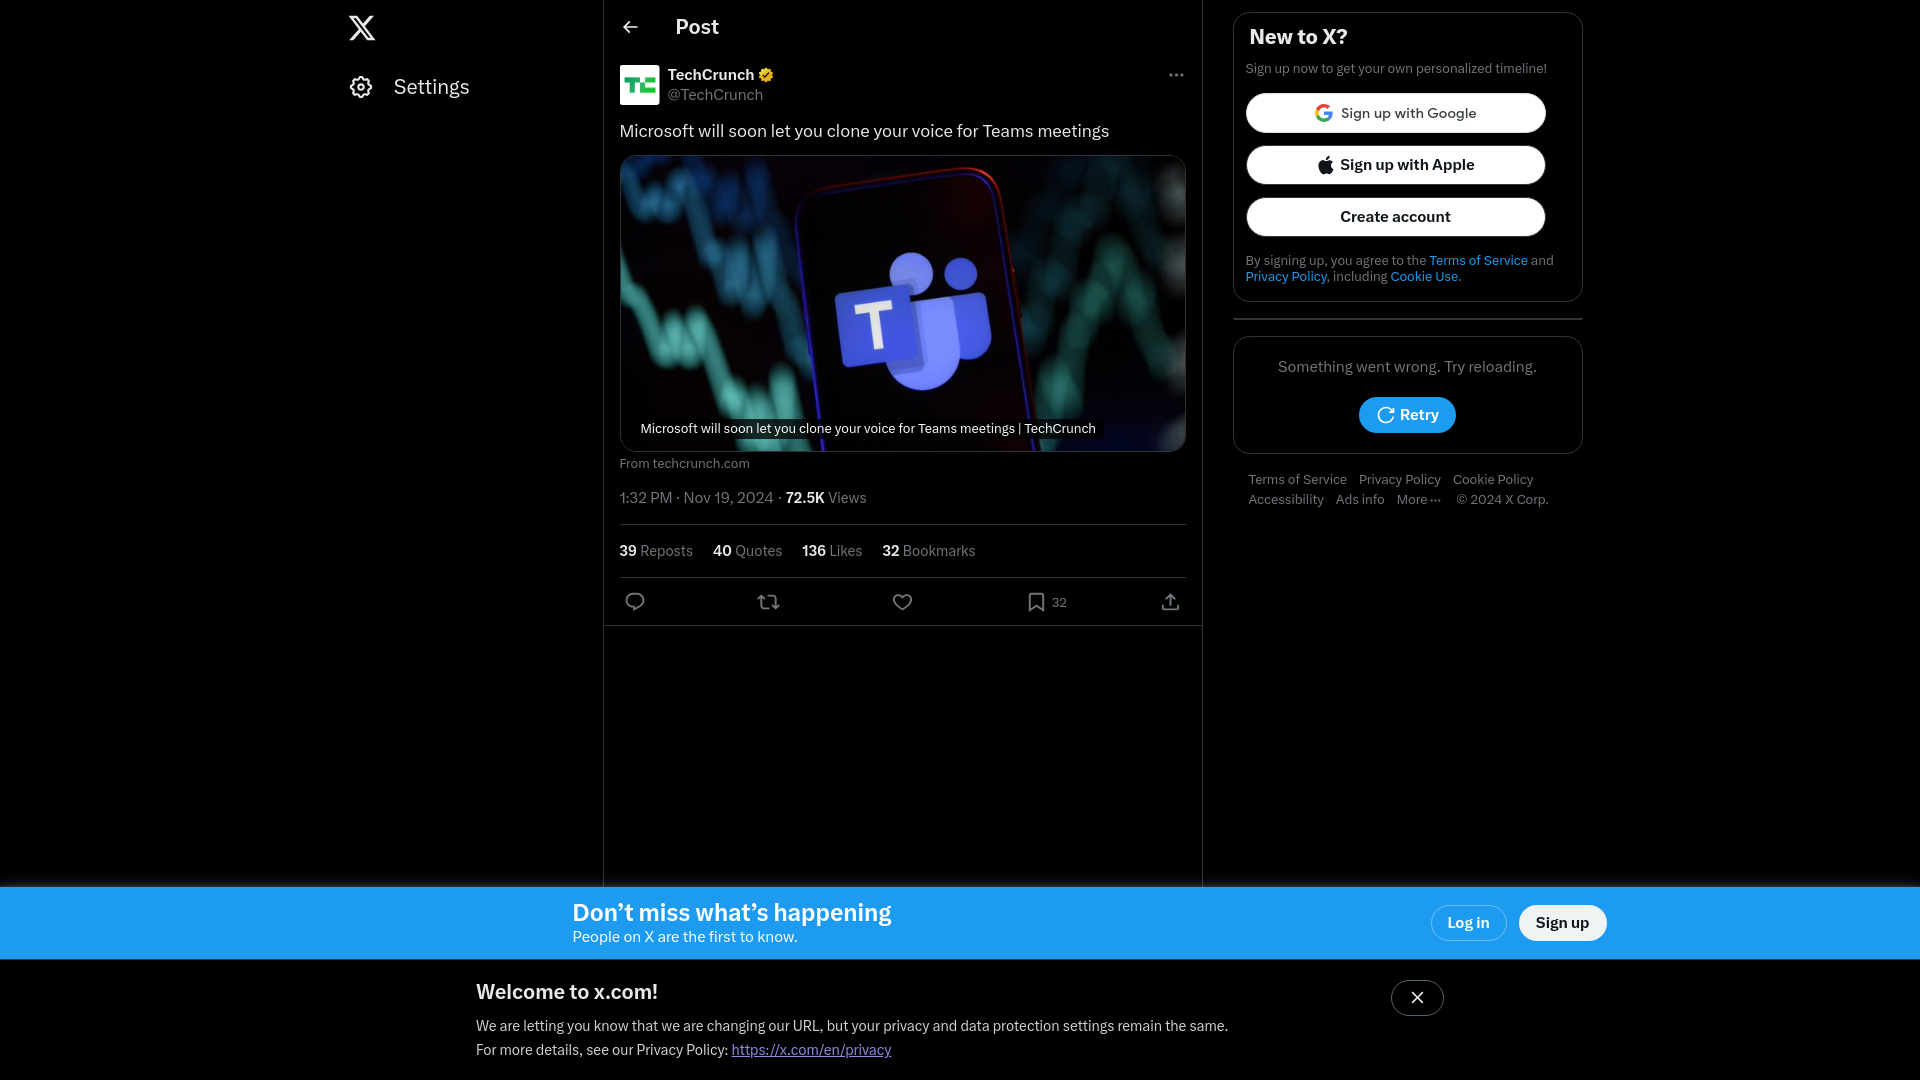Click the more options ellipsis menu
This screenshot has width=1920, height=1080.
click(x=1176, y=75)
